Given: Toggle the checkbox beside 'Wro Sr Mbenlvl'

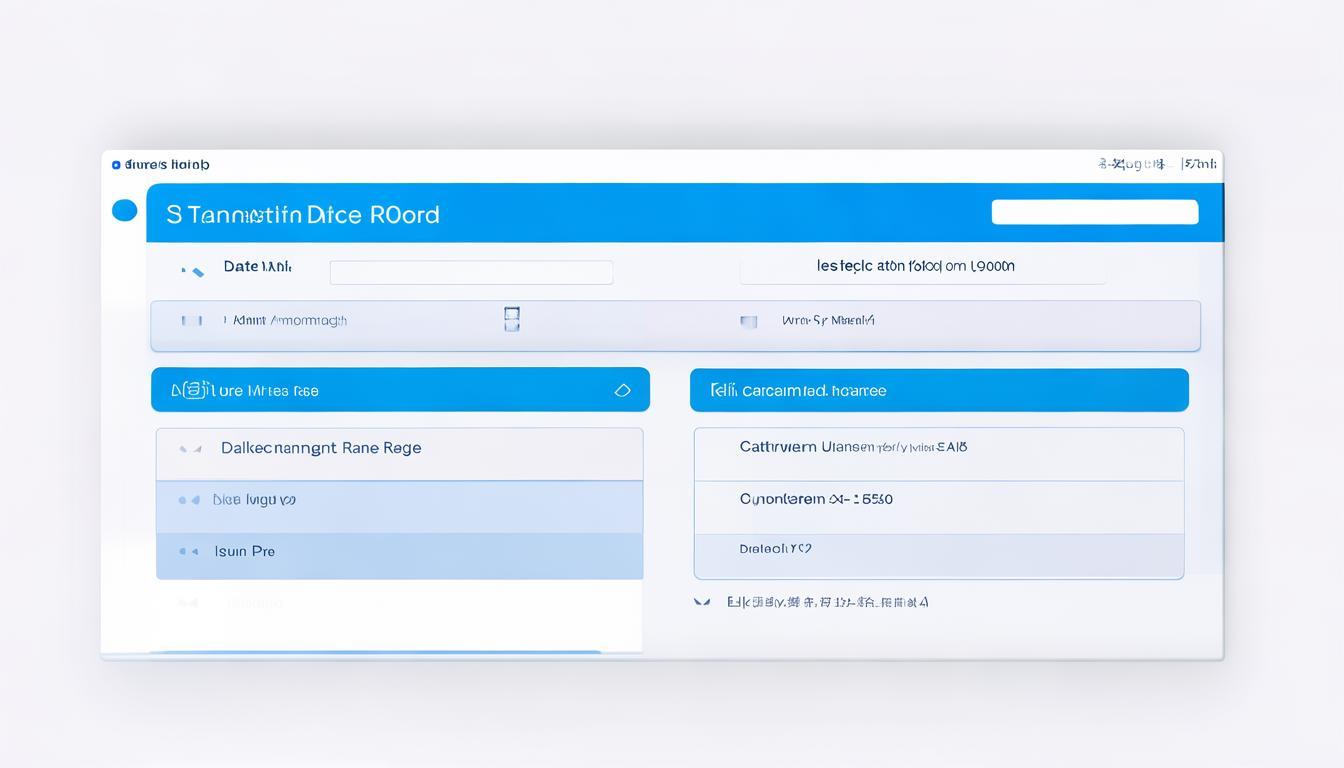Looking at the screenshot, I should point(747,321).
